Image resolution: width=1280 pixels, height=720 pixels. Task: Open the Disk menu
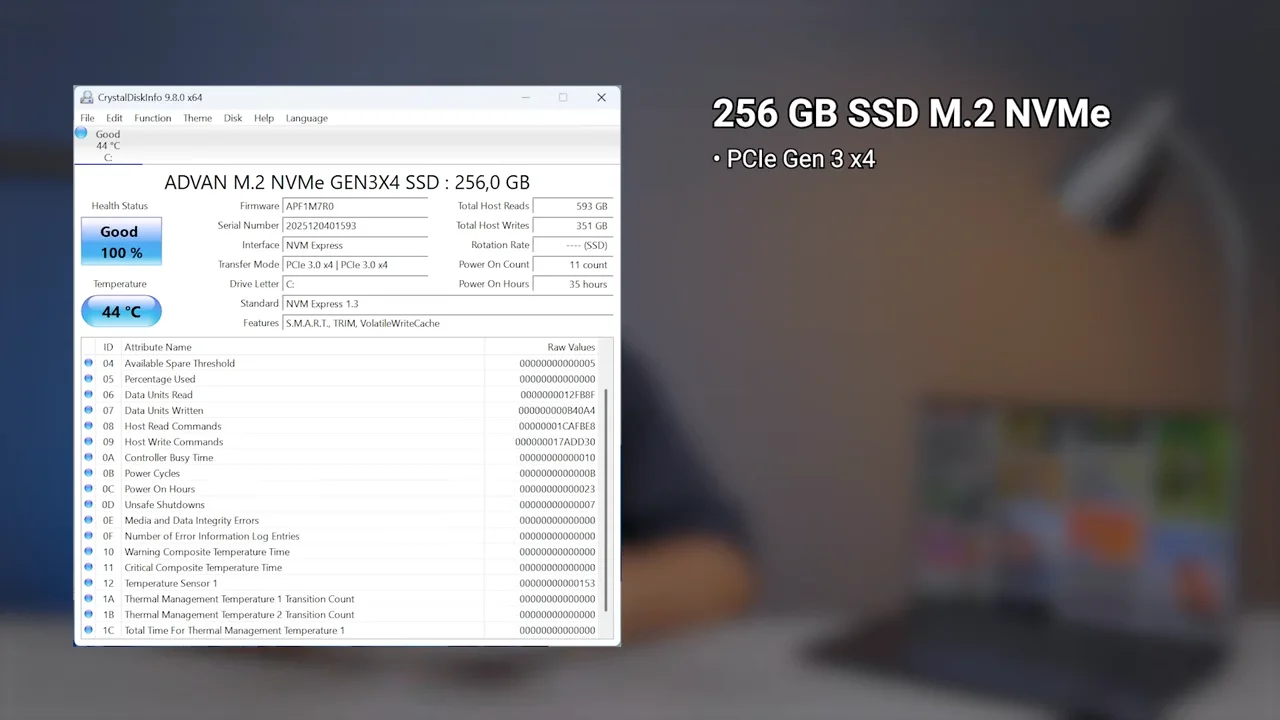[233, 118]
